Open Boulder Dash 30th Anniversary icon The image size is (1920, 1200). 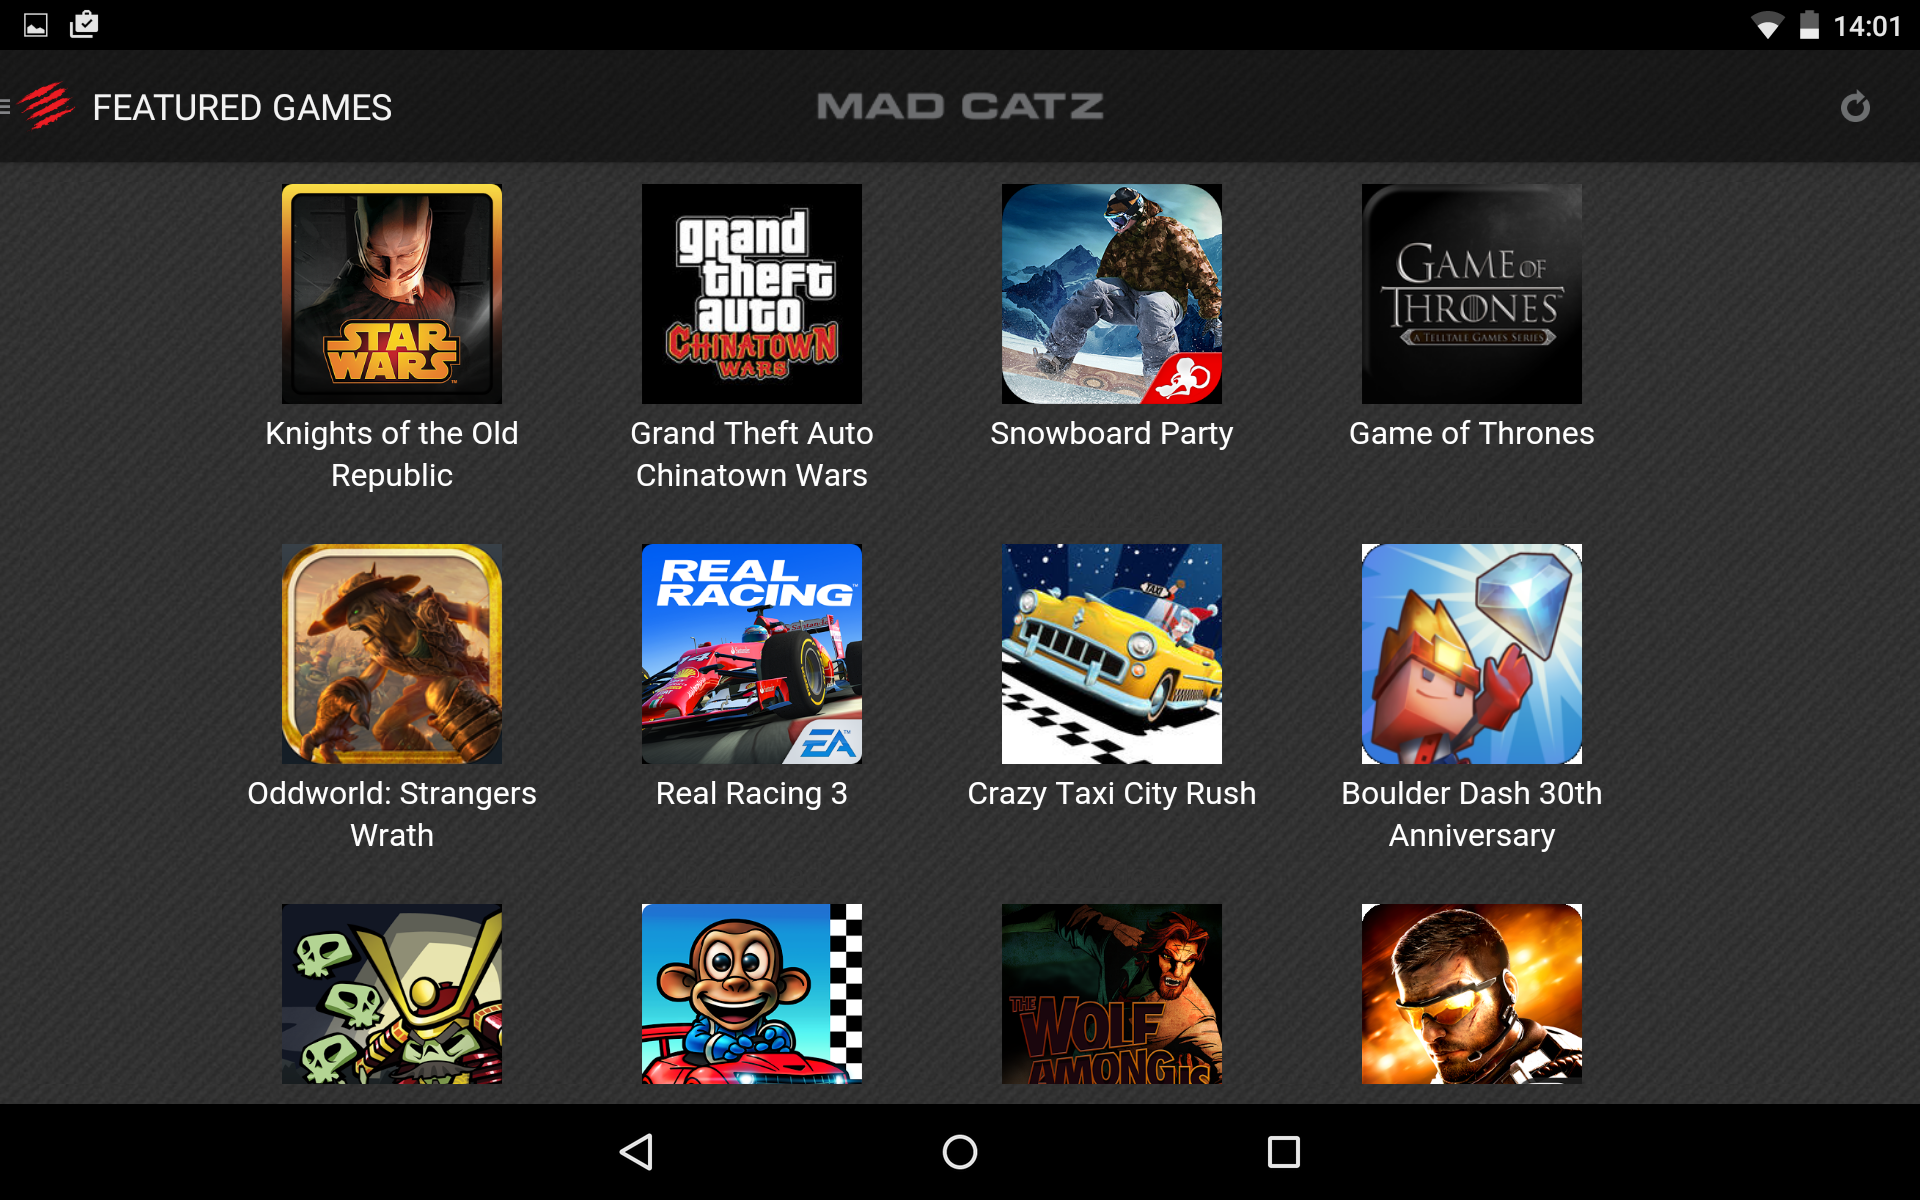point(1472,654)
